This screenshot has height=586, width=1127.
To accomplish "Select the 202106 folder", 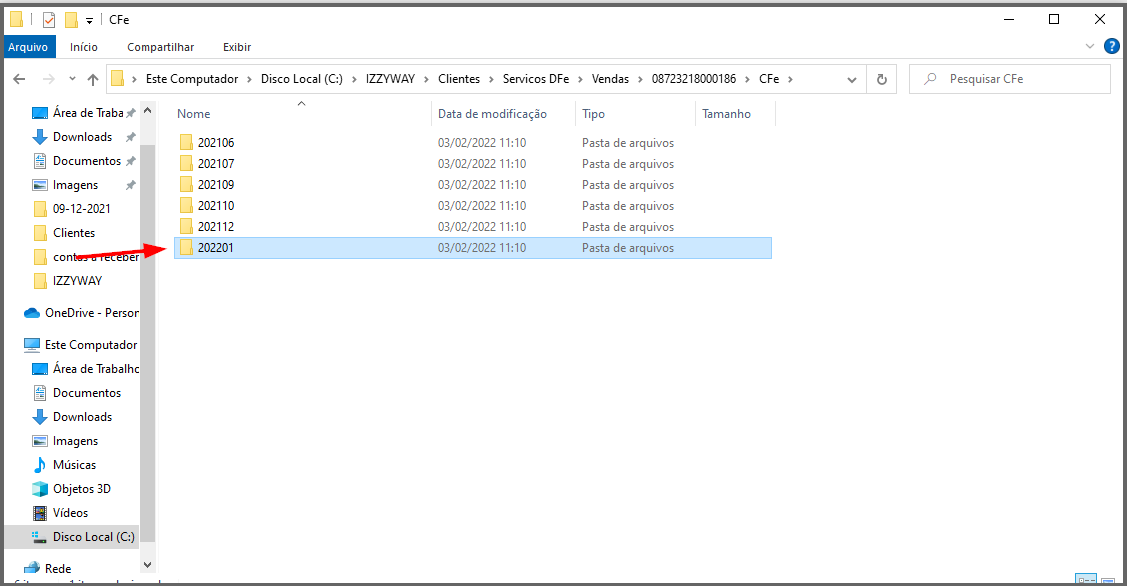I will click(x=216, y=143).
